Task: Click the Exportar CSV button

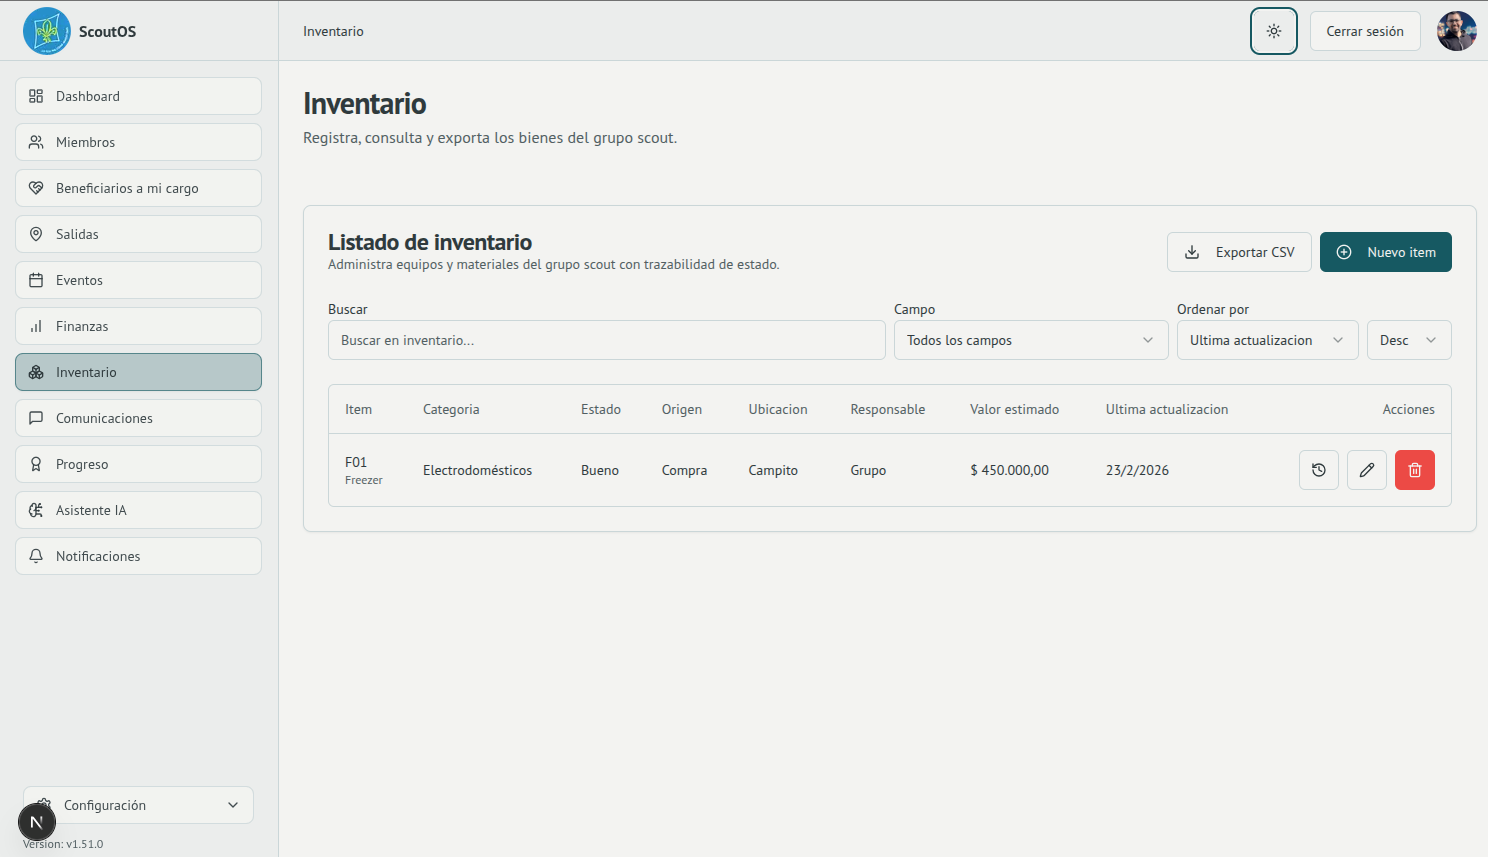Action: pyautogui.click(x=1239, y=252)
